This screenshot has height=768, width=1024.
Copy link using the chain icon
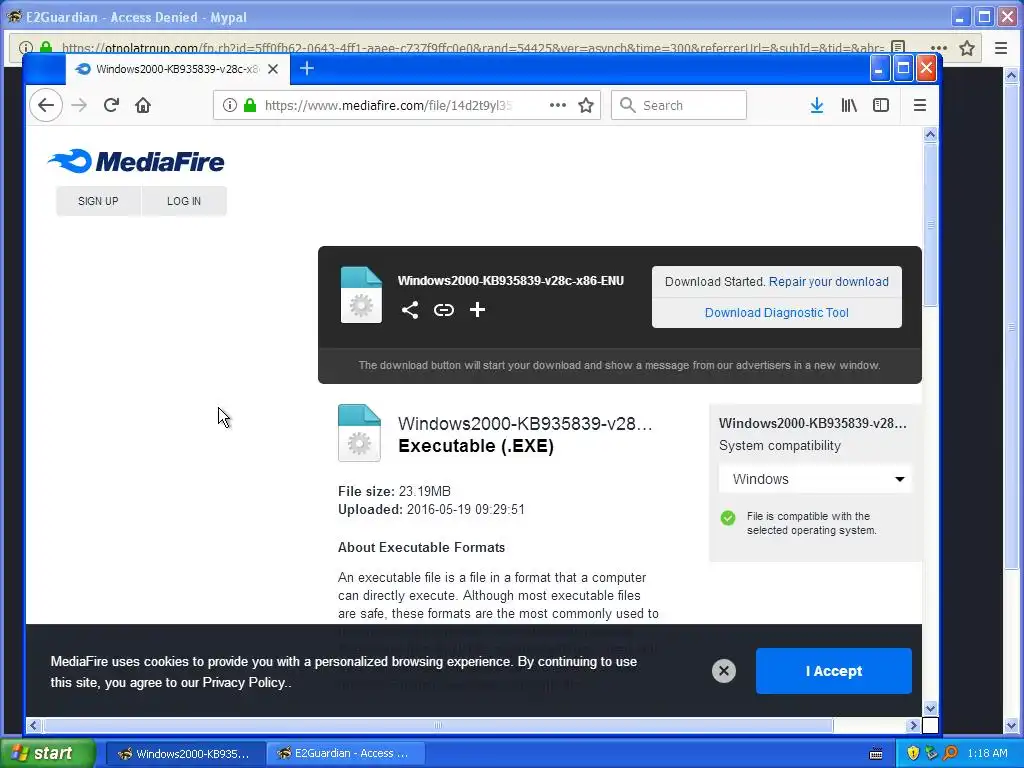pyautogui.click(x=443, y=310)
